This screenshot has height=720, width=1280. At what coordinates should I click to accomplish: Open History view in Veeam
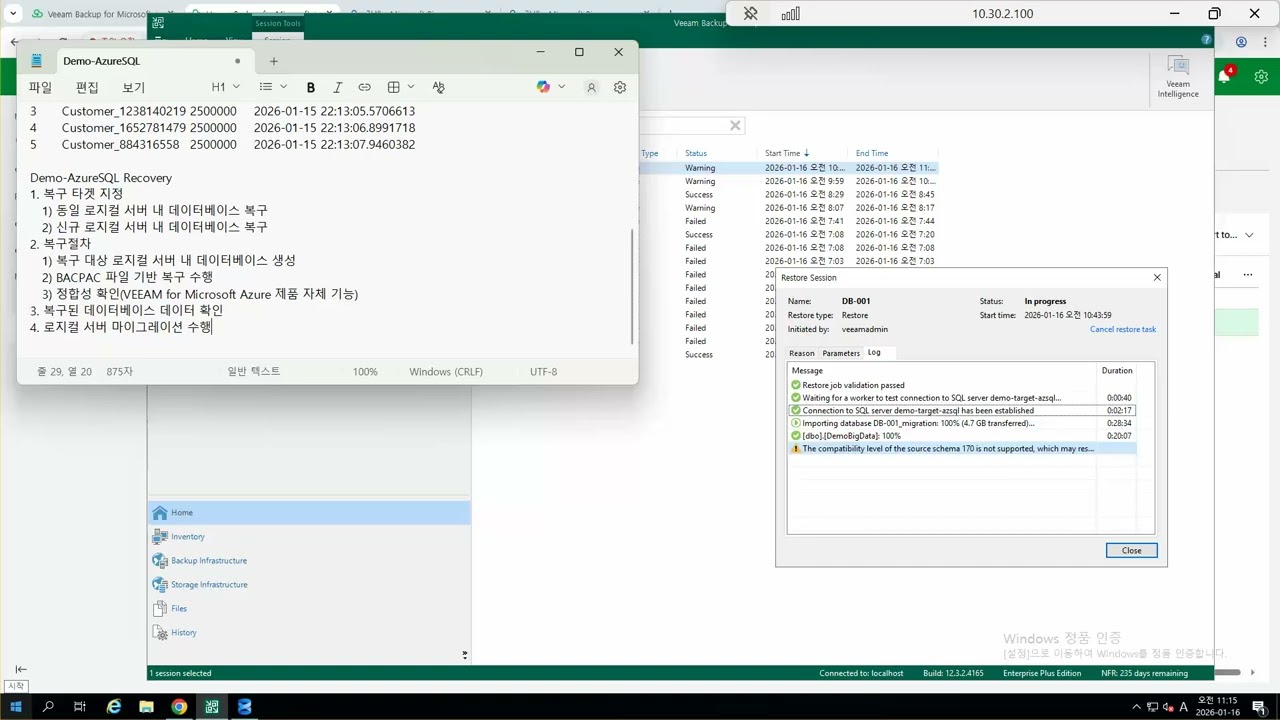click(x=309, y=633)
